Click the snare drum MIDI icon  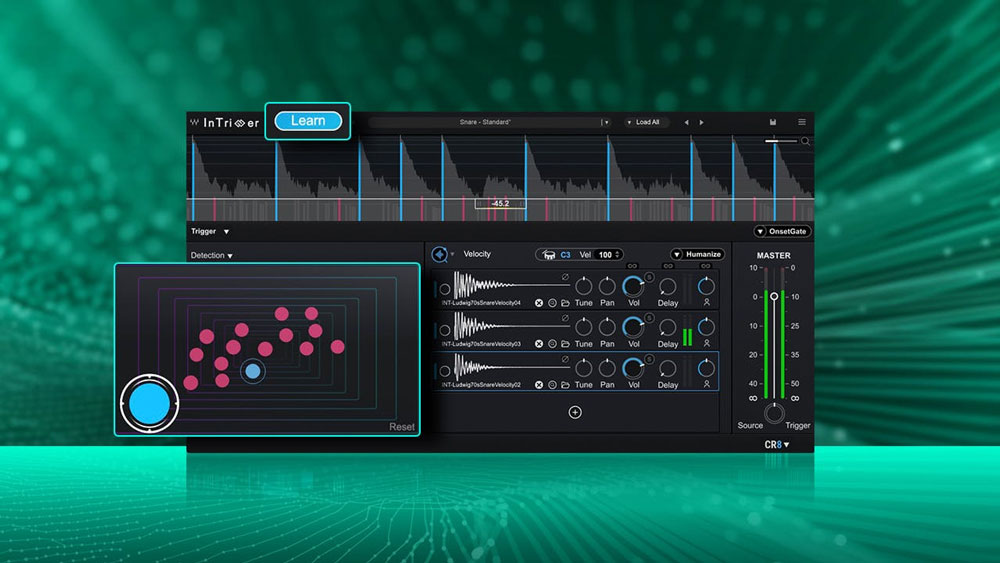tap(548, 255)
